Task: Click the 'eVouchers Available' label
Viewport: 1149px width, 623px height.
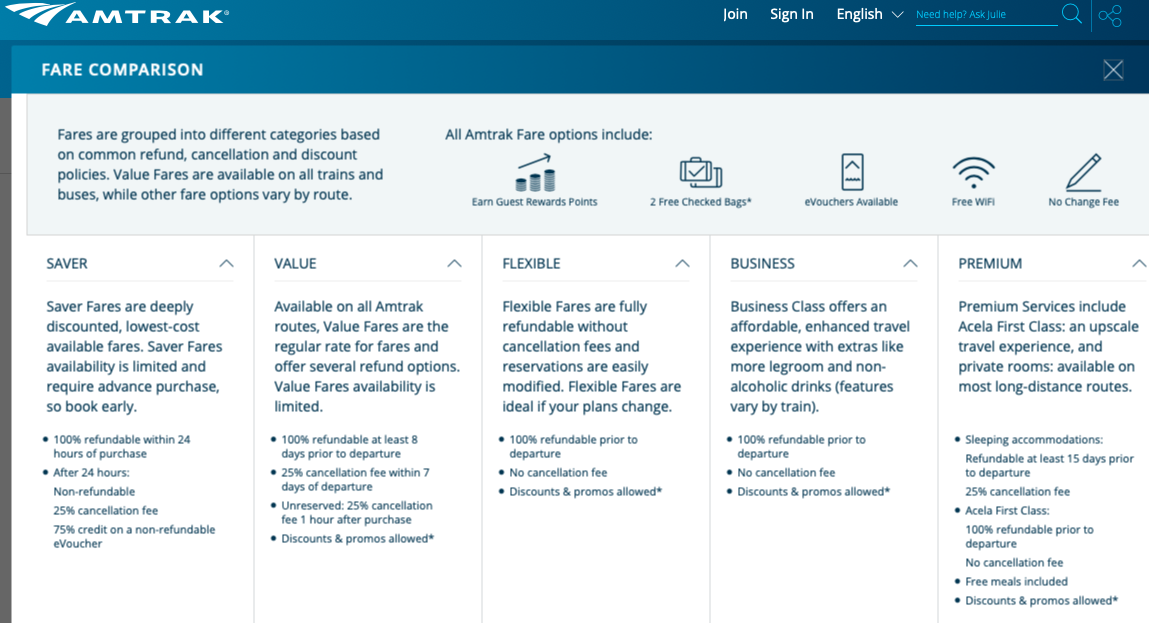Action: [851, 202]
